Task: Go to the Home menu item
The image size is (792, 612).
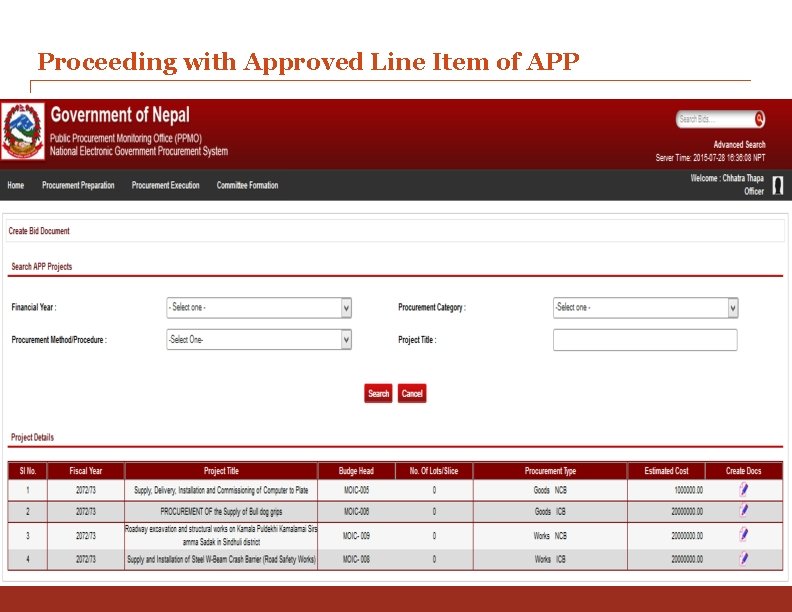Action: (x=16, y=185)
